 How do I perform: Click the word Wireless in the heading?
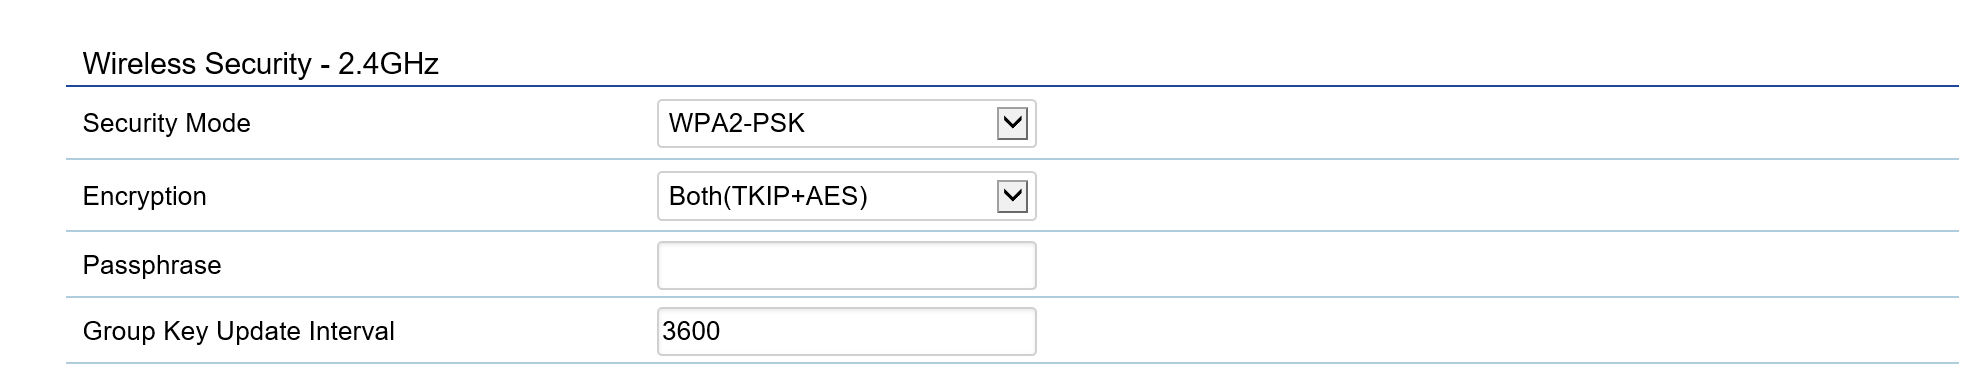(x=139, y=64)
